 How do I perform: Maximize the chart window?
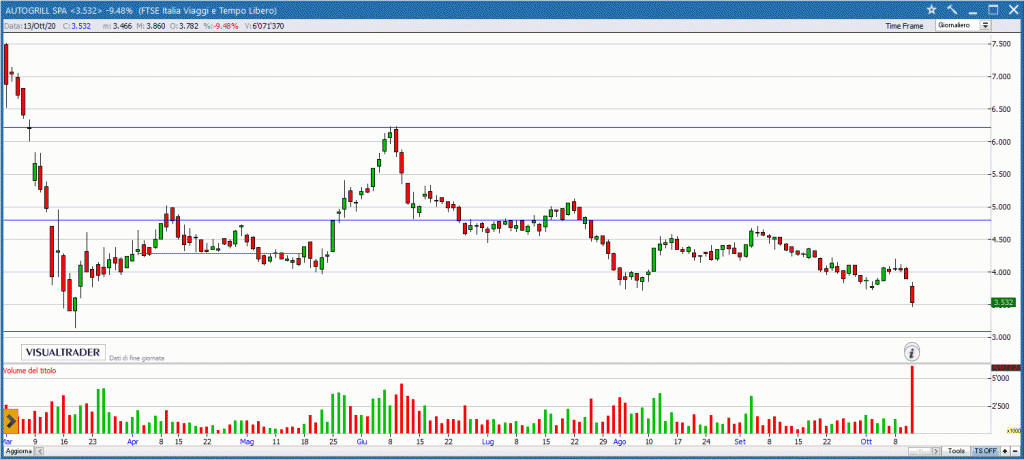(x=993, y=9)
